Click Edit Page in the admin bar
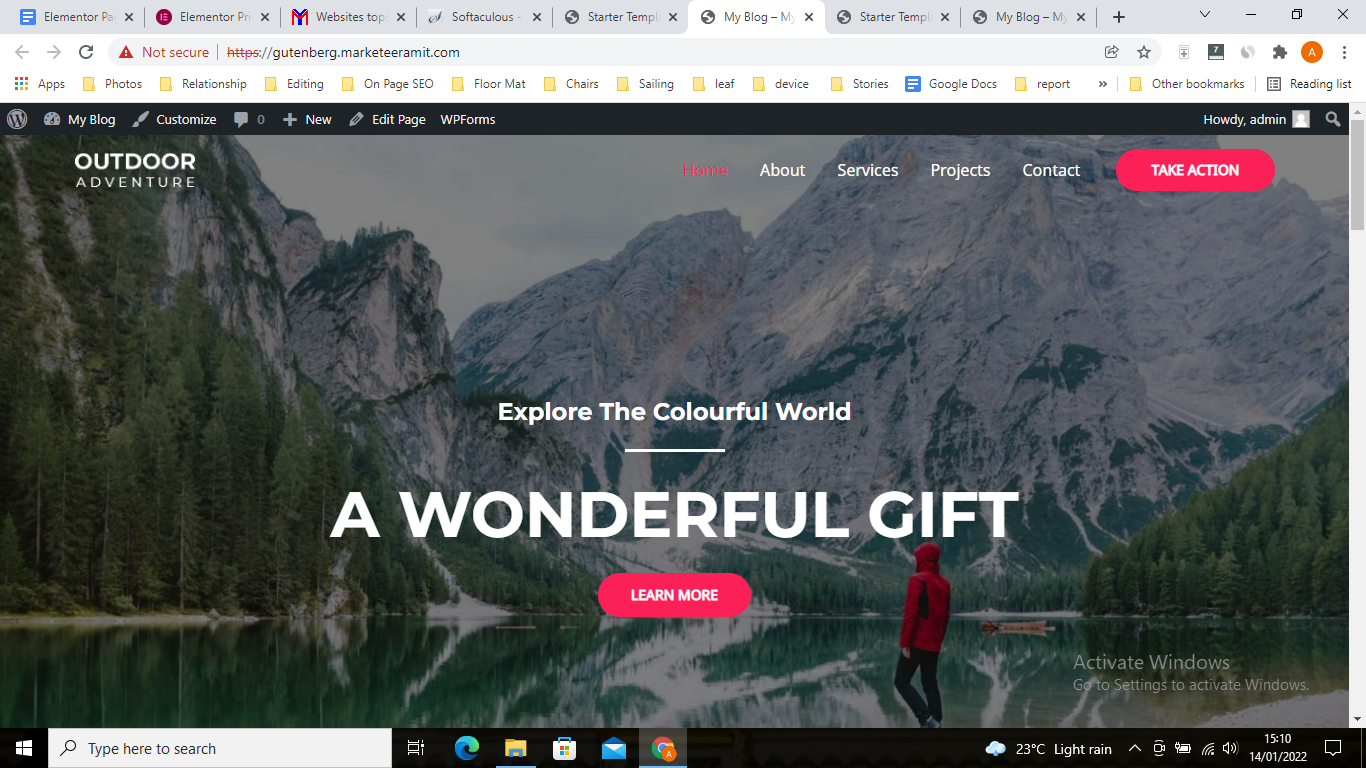This screenshot has width=1366, height=768. [388, 119]
